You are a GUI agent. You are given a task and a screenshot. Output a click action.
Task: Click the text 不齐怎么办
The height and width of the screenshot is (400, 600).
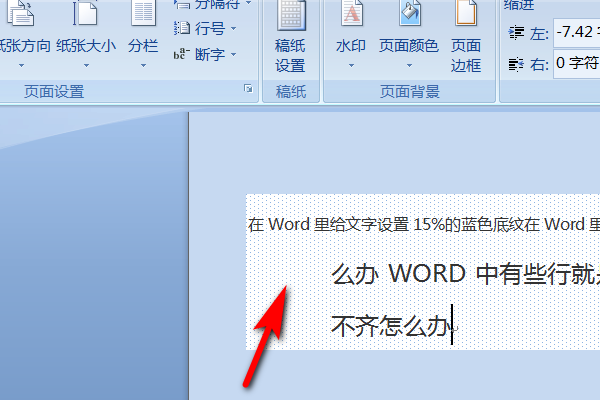pos(391,326)
